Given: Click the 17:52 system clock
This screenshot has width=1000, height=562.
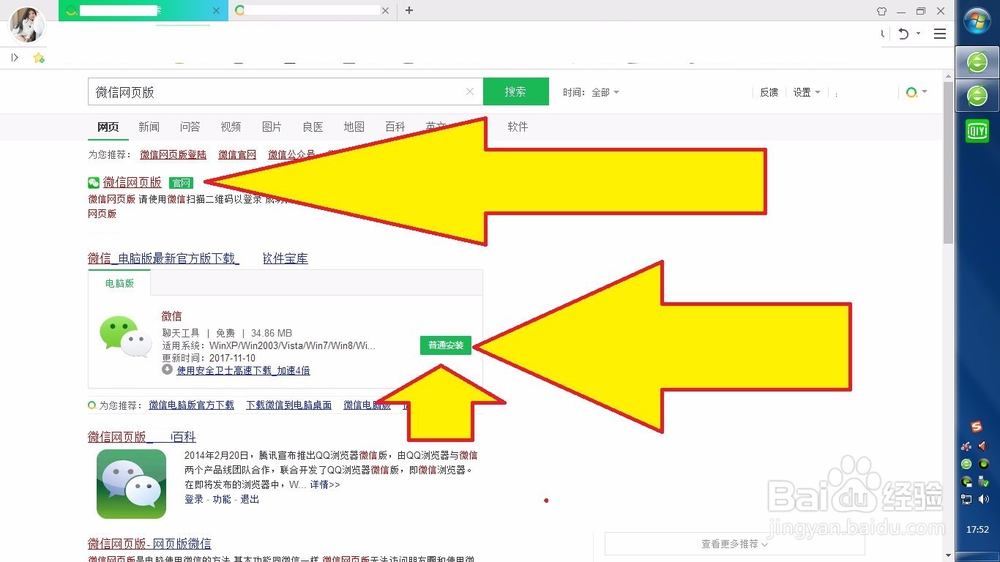Looking at the screenshot, I should [978, 529].
